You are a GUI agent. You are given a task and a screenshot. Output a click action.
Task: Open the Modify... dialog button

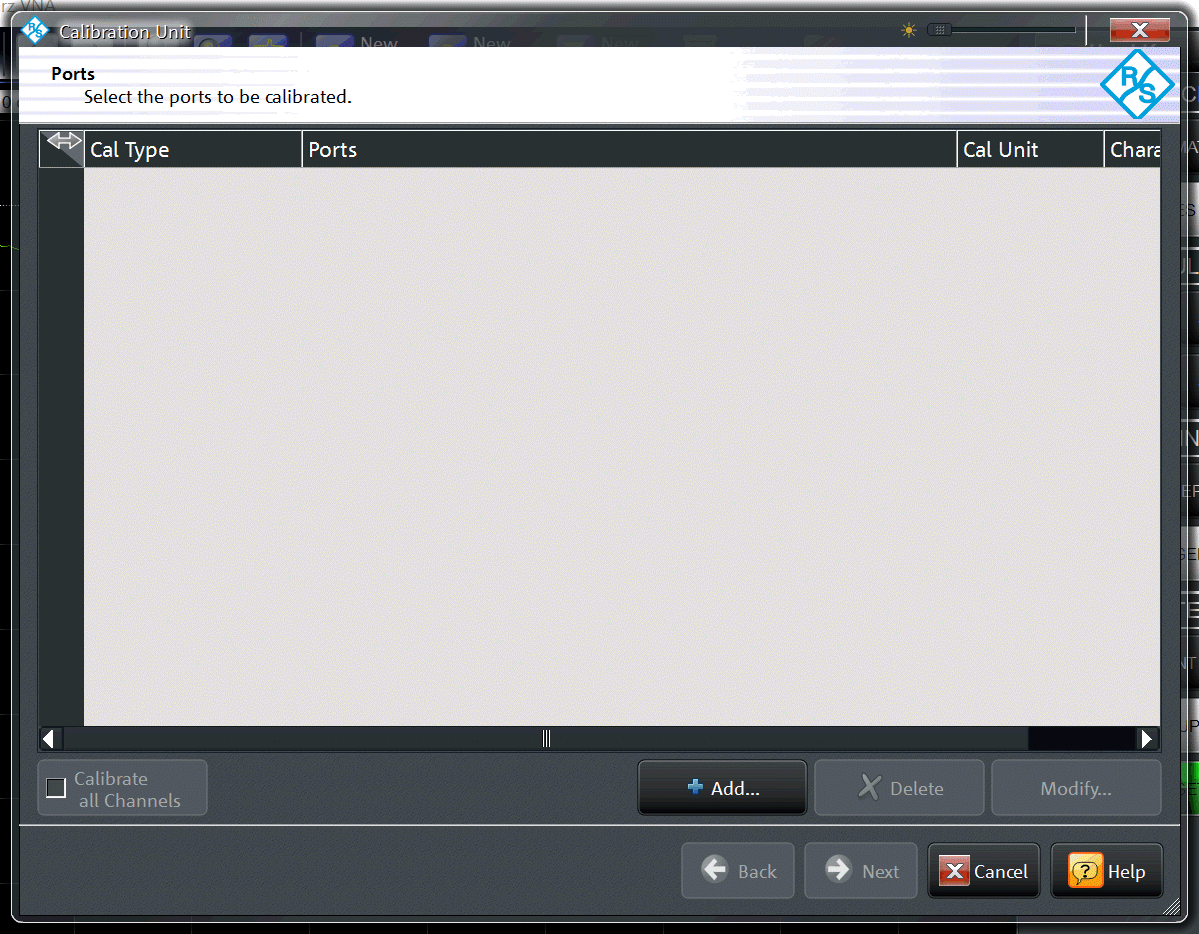tap(1076, 788)
